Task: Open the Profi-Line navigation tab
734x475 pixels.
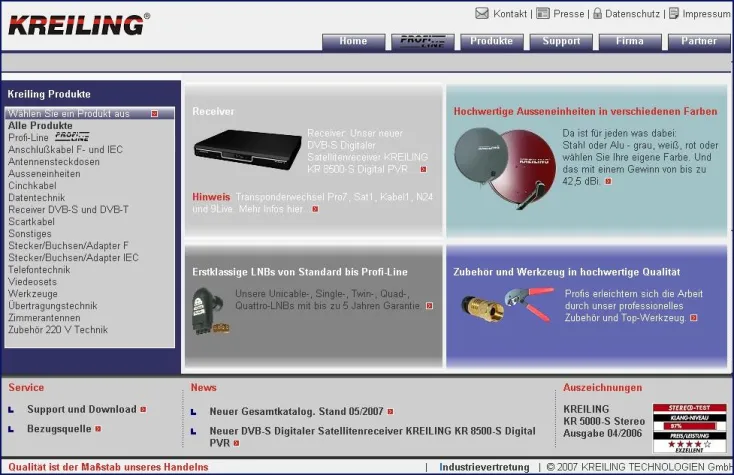Action: 422,41
